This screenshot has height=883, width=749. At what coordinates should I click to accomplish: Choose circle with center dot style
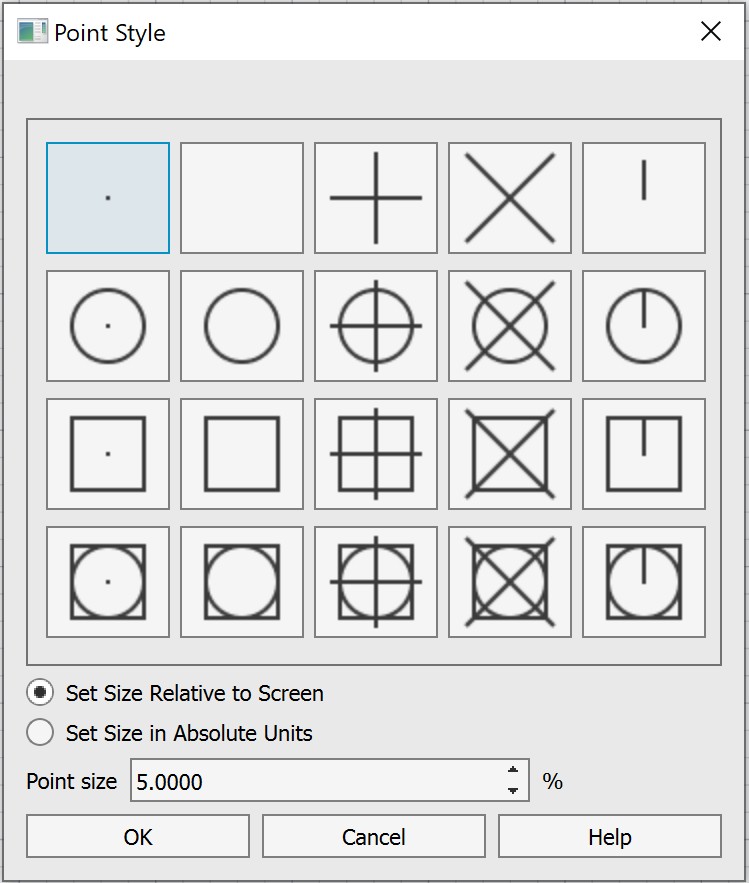108,326
